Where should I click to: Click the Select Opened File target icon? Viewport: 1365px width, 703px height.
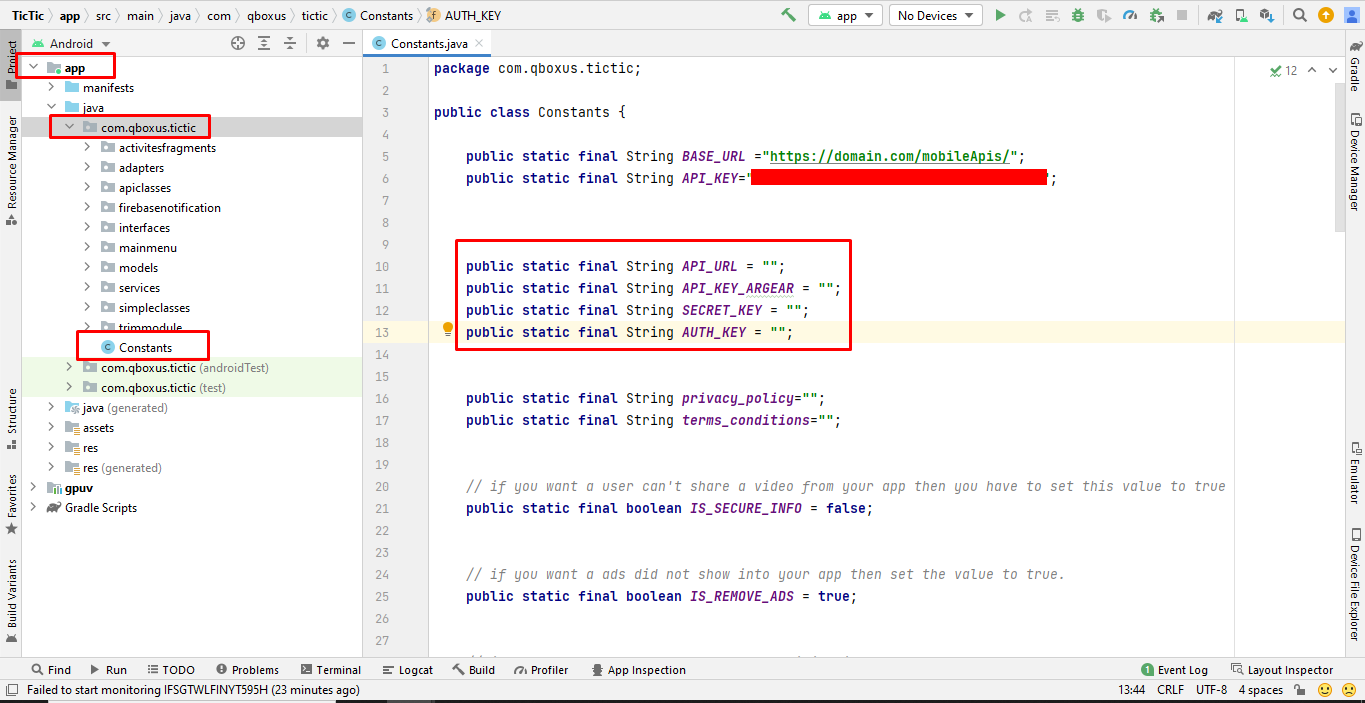238,43
